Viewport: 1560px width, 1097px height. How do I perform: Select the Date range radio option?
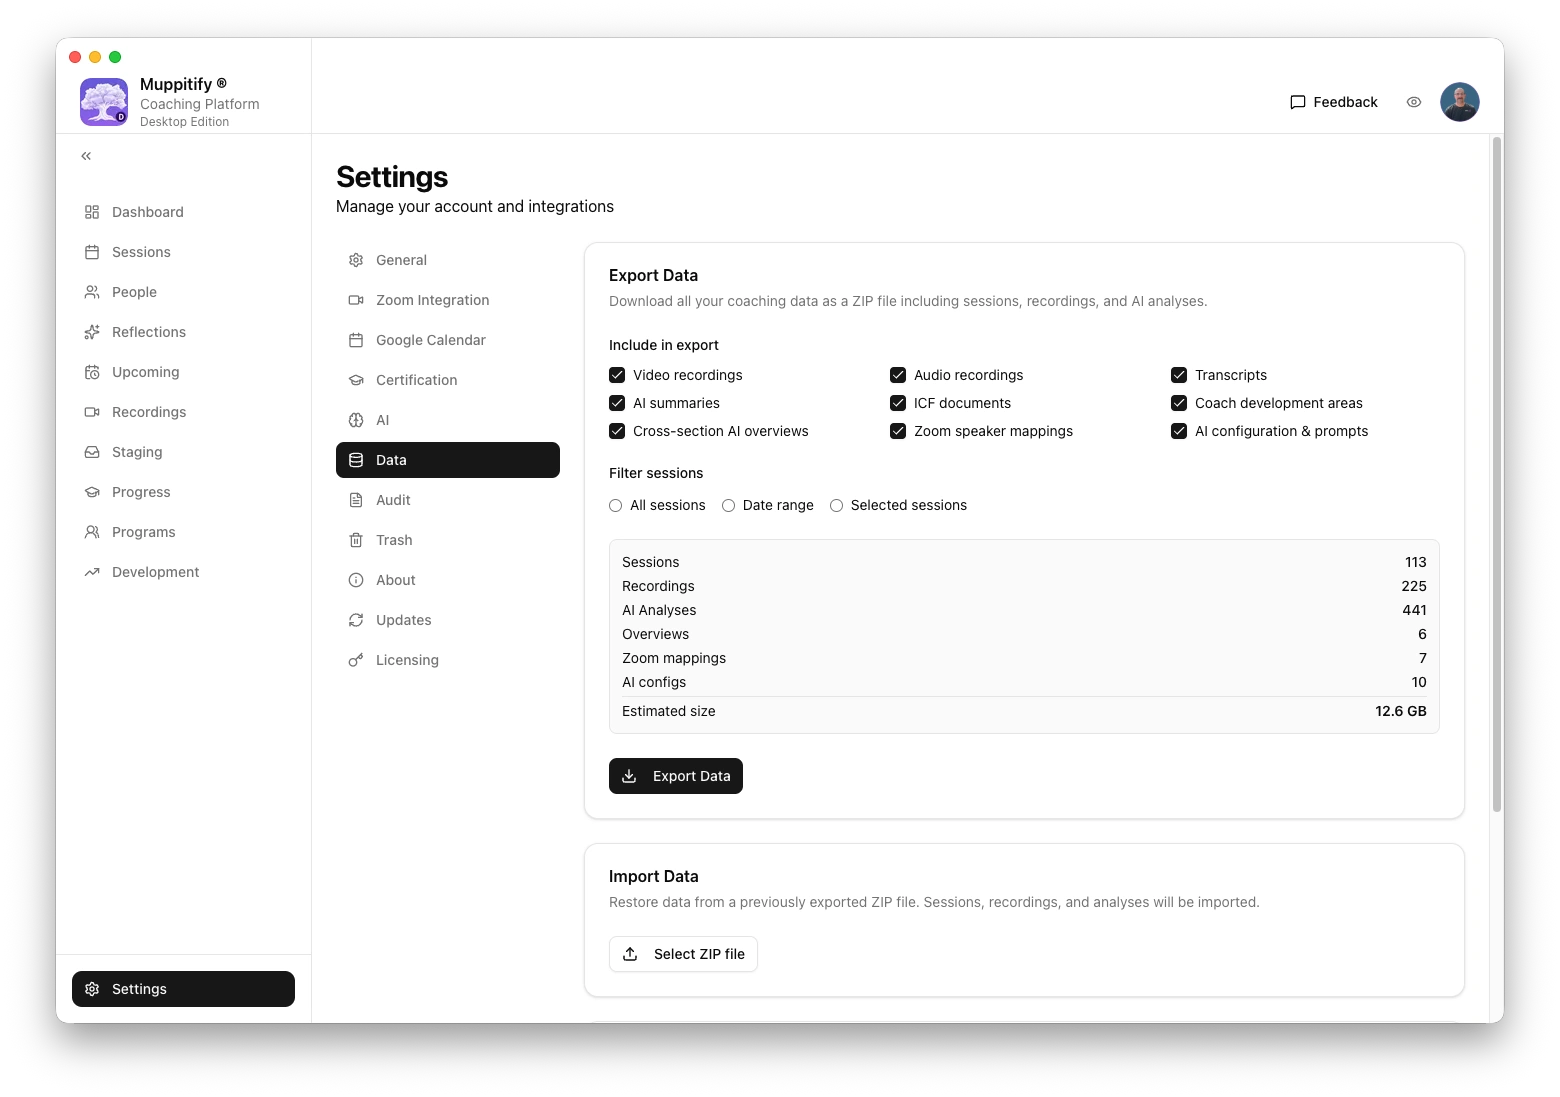(729, 506)
